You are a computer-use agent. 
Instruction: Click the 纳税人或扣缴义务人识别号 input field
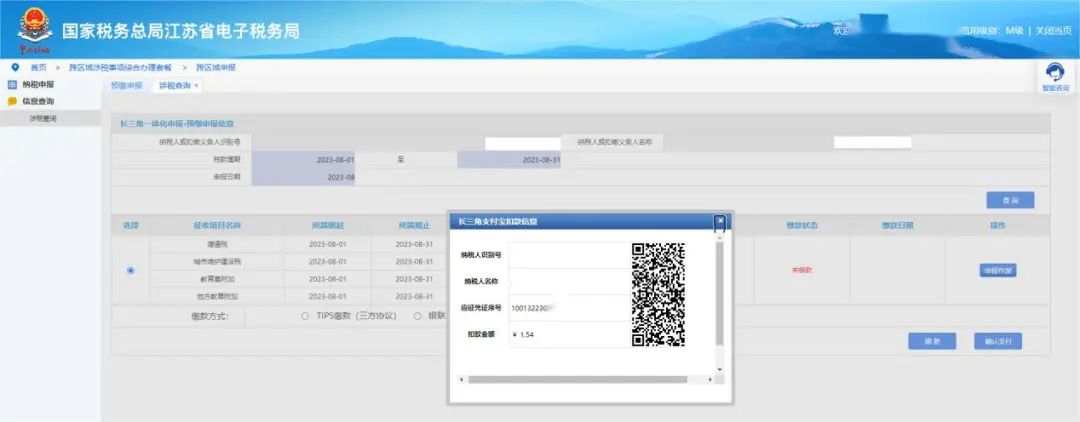point(521,143)
